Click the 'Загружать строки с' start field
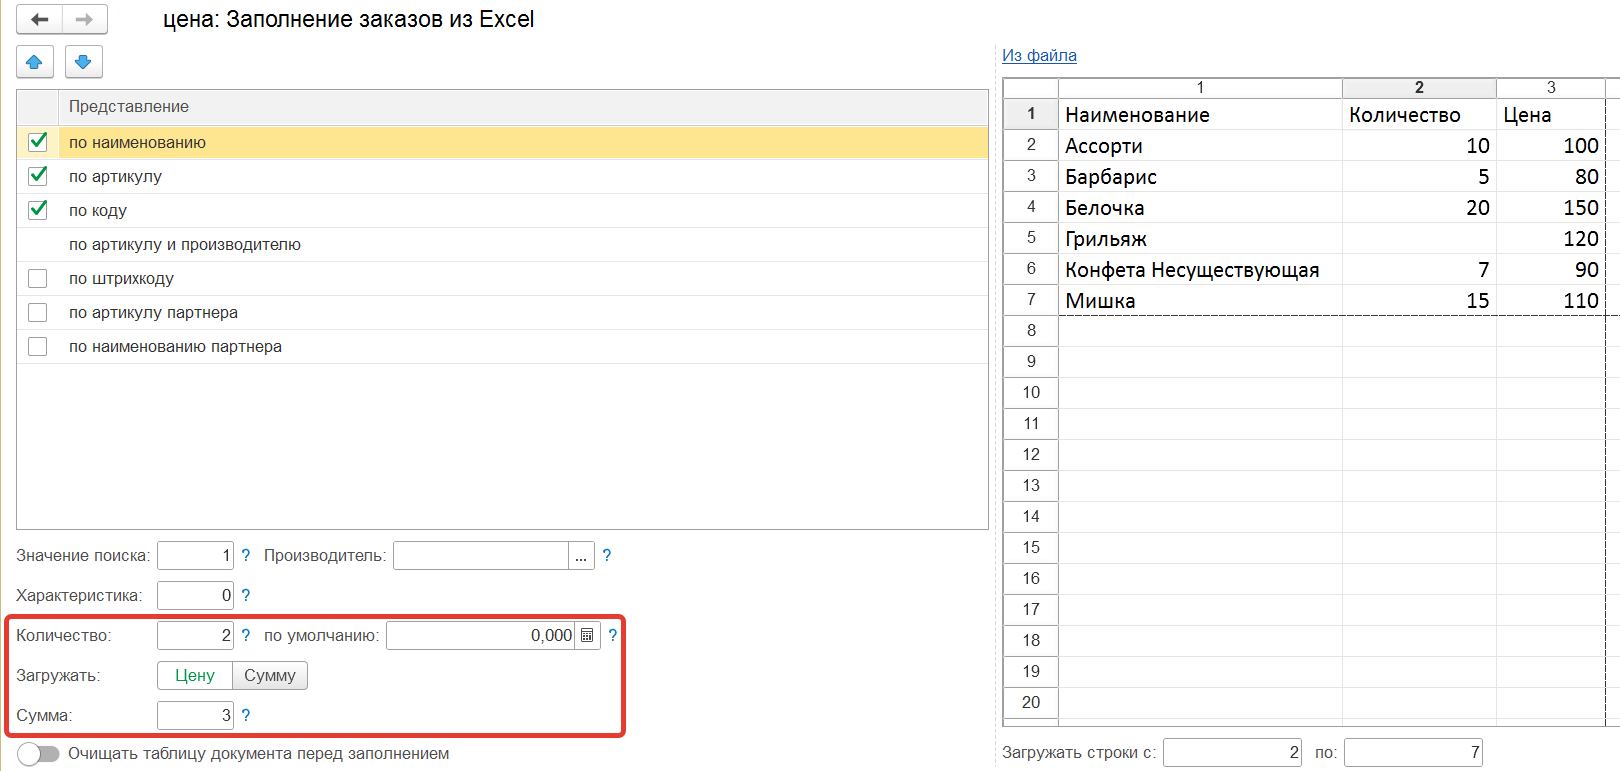The image size is (1620, 771). click(1232, 753)
